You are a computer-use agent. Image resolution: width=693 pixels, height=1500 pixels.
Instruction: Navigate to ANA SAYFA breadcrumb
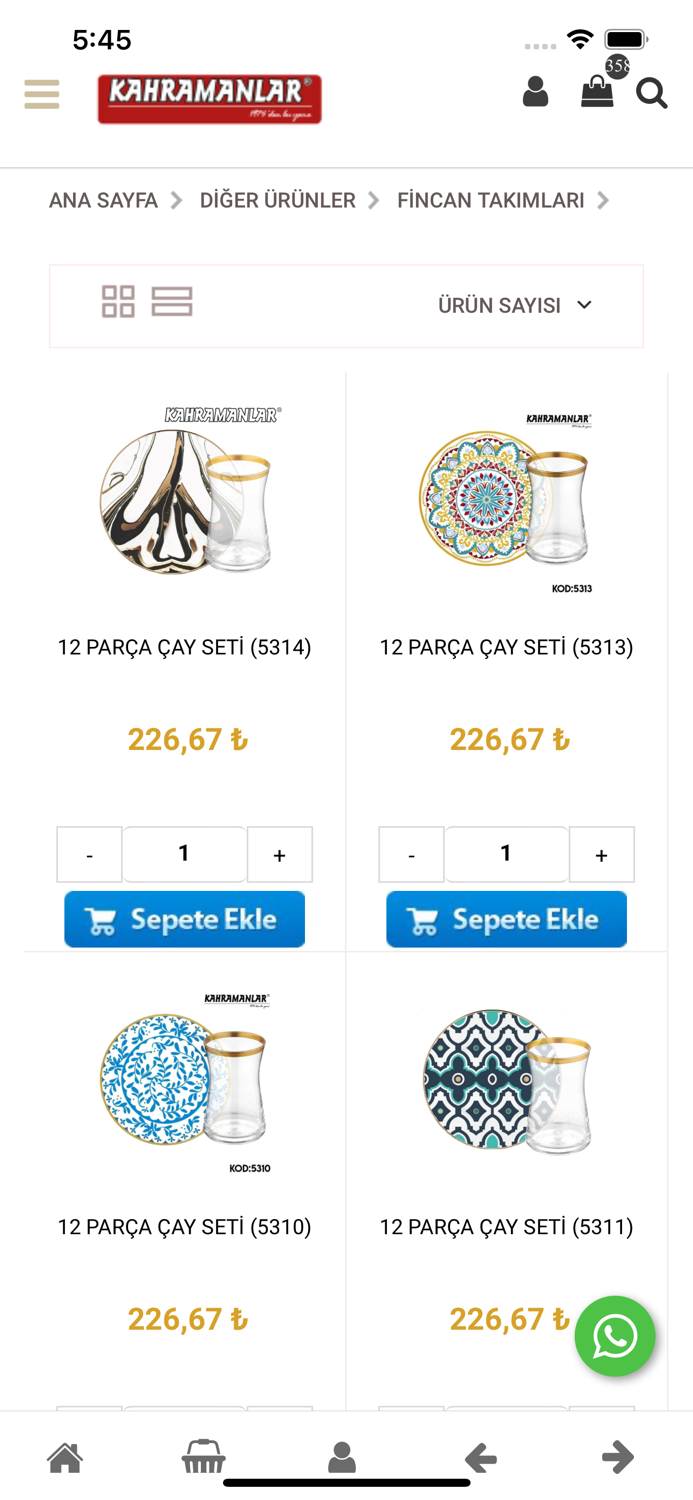tap(103, 200)
